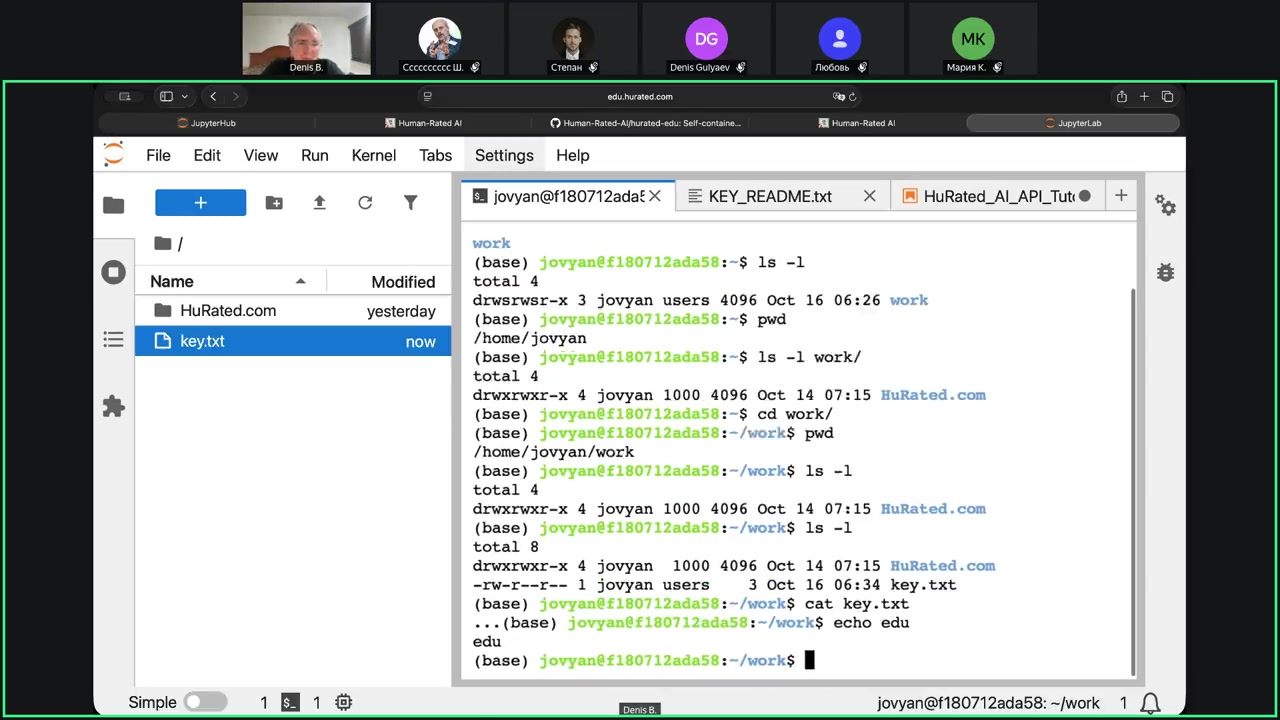1280x720 pixels.
Task: Select key.txt in file list
Action: 202,341
